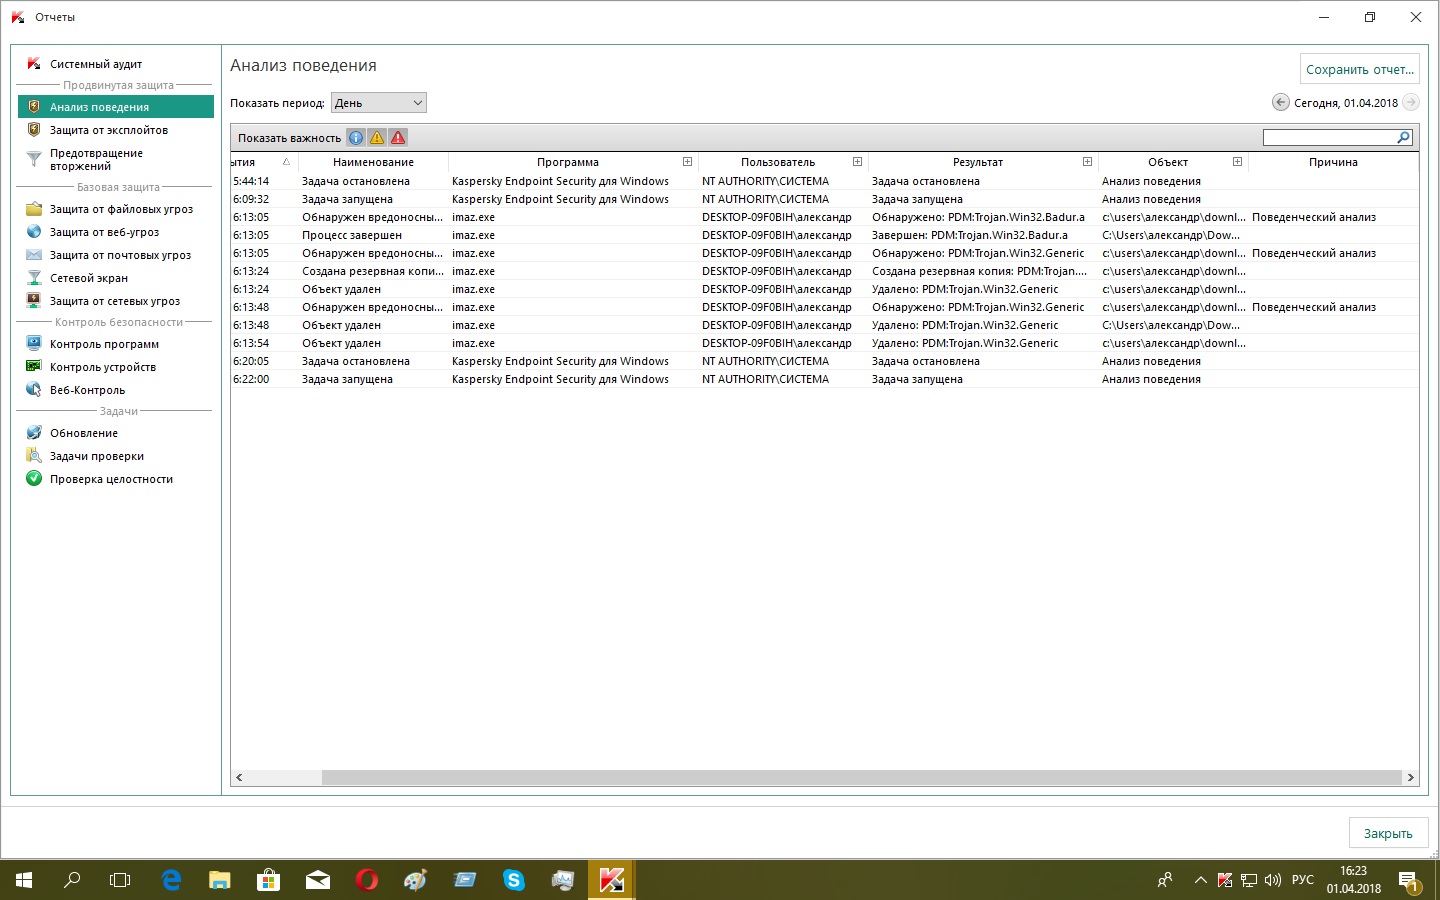This screenshot has height=900, width=1440.
Task: Click the Пользователь column header
Action: (777, 162)
